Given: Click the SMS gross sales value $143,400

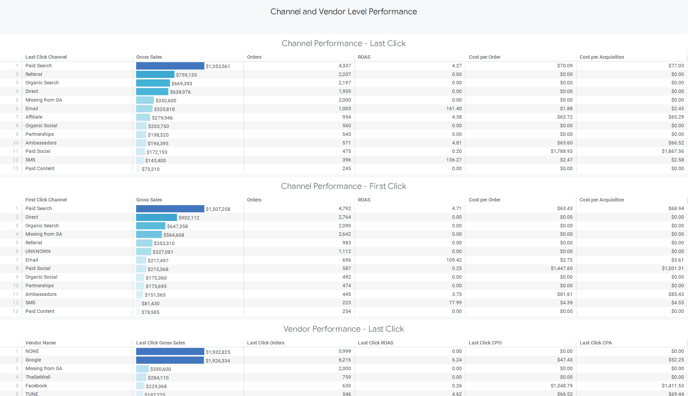Looking at the screenshot, I should tap(156, 161).
